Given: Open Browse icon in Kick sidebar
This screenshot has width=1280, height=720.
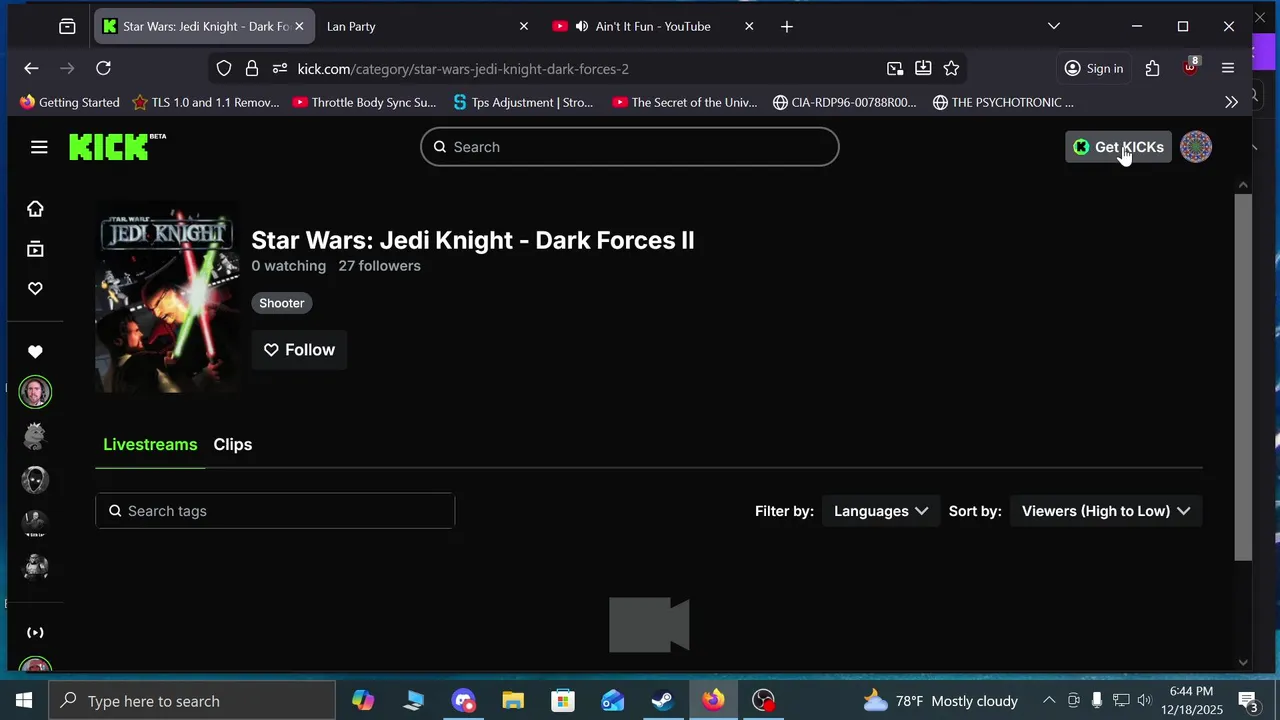Looking at the screenshot, I should 35,249.
